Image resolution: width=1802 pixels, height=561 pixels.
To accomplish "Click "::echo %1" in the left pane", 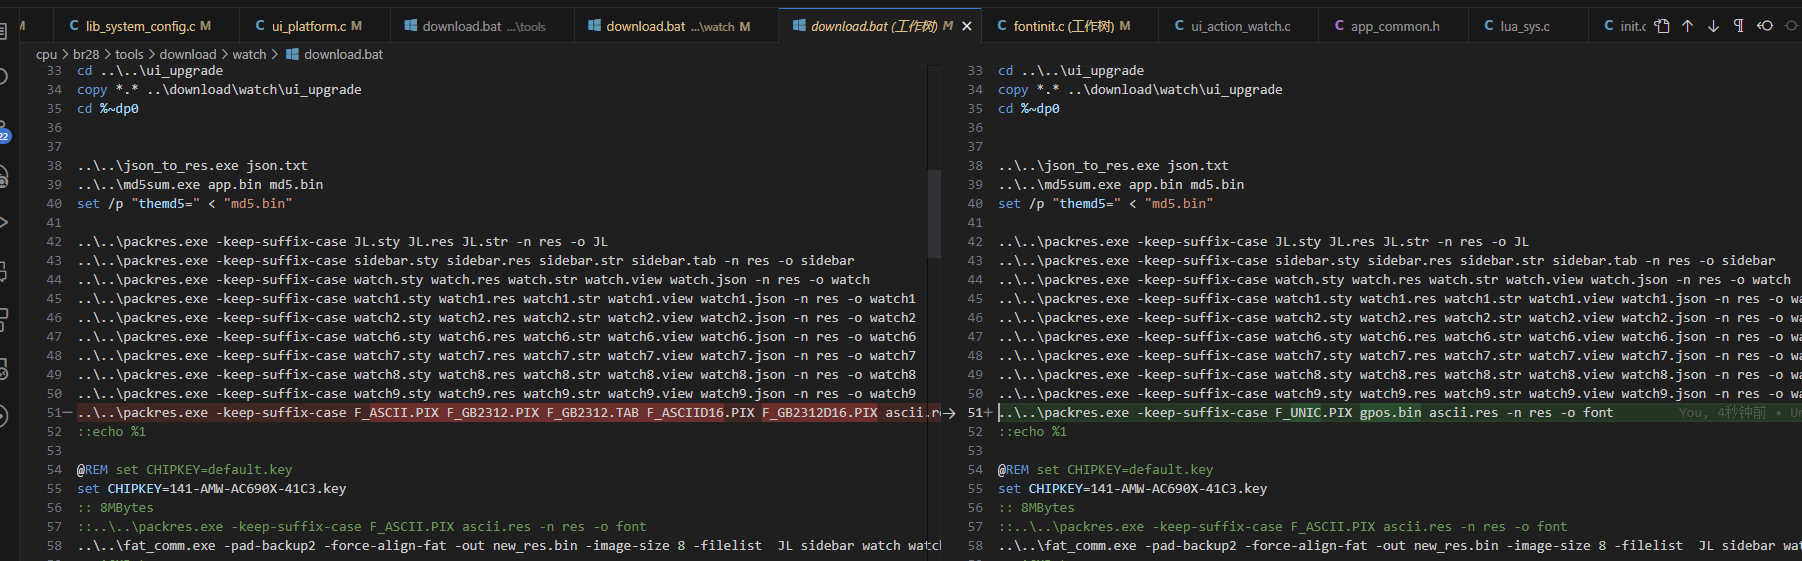I will click(x=111, y=431).
